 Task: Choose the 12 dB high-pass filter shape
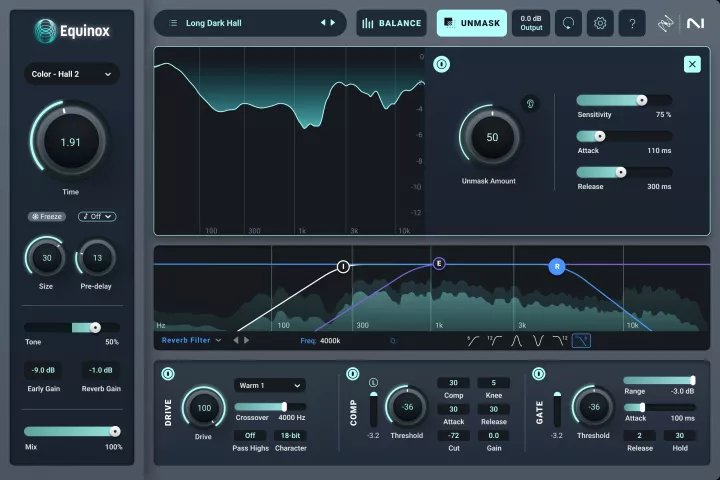pos(495,341)
